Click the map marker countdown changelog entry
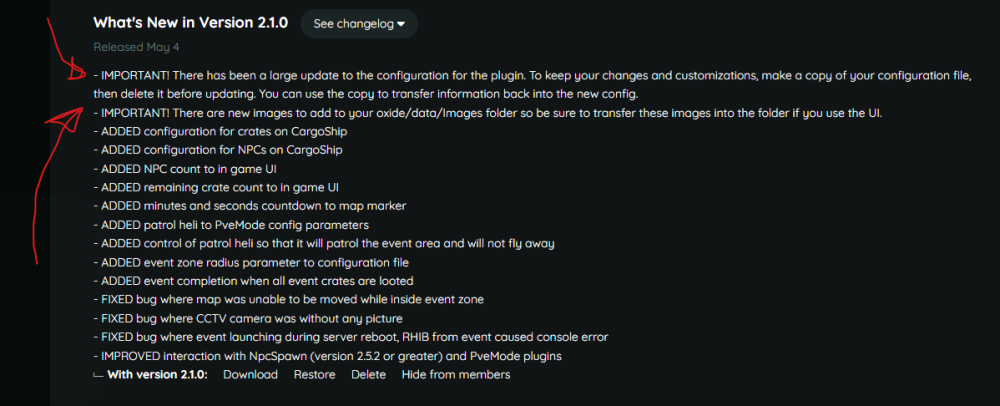The image size is (1000, 406). click(253, 206)
